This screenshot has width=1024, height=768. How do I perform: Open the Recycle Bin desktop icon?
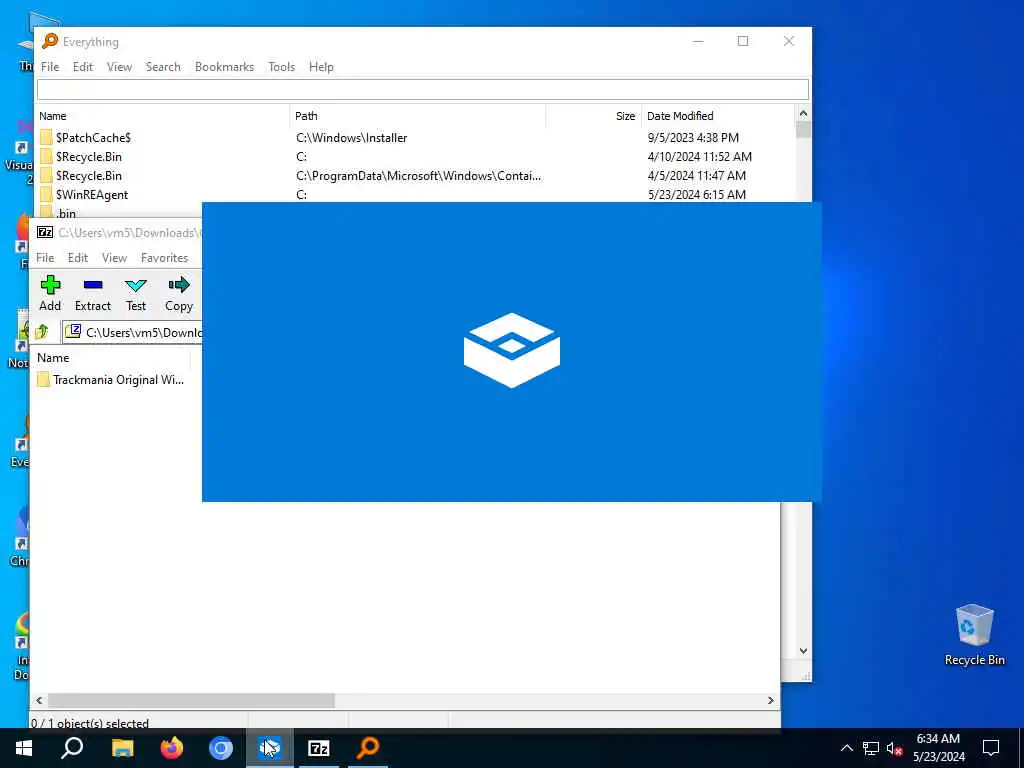(974, 635)
